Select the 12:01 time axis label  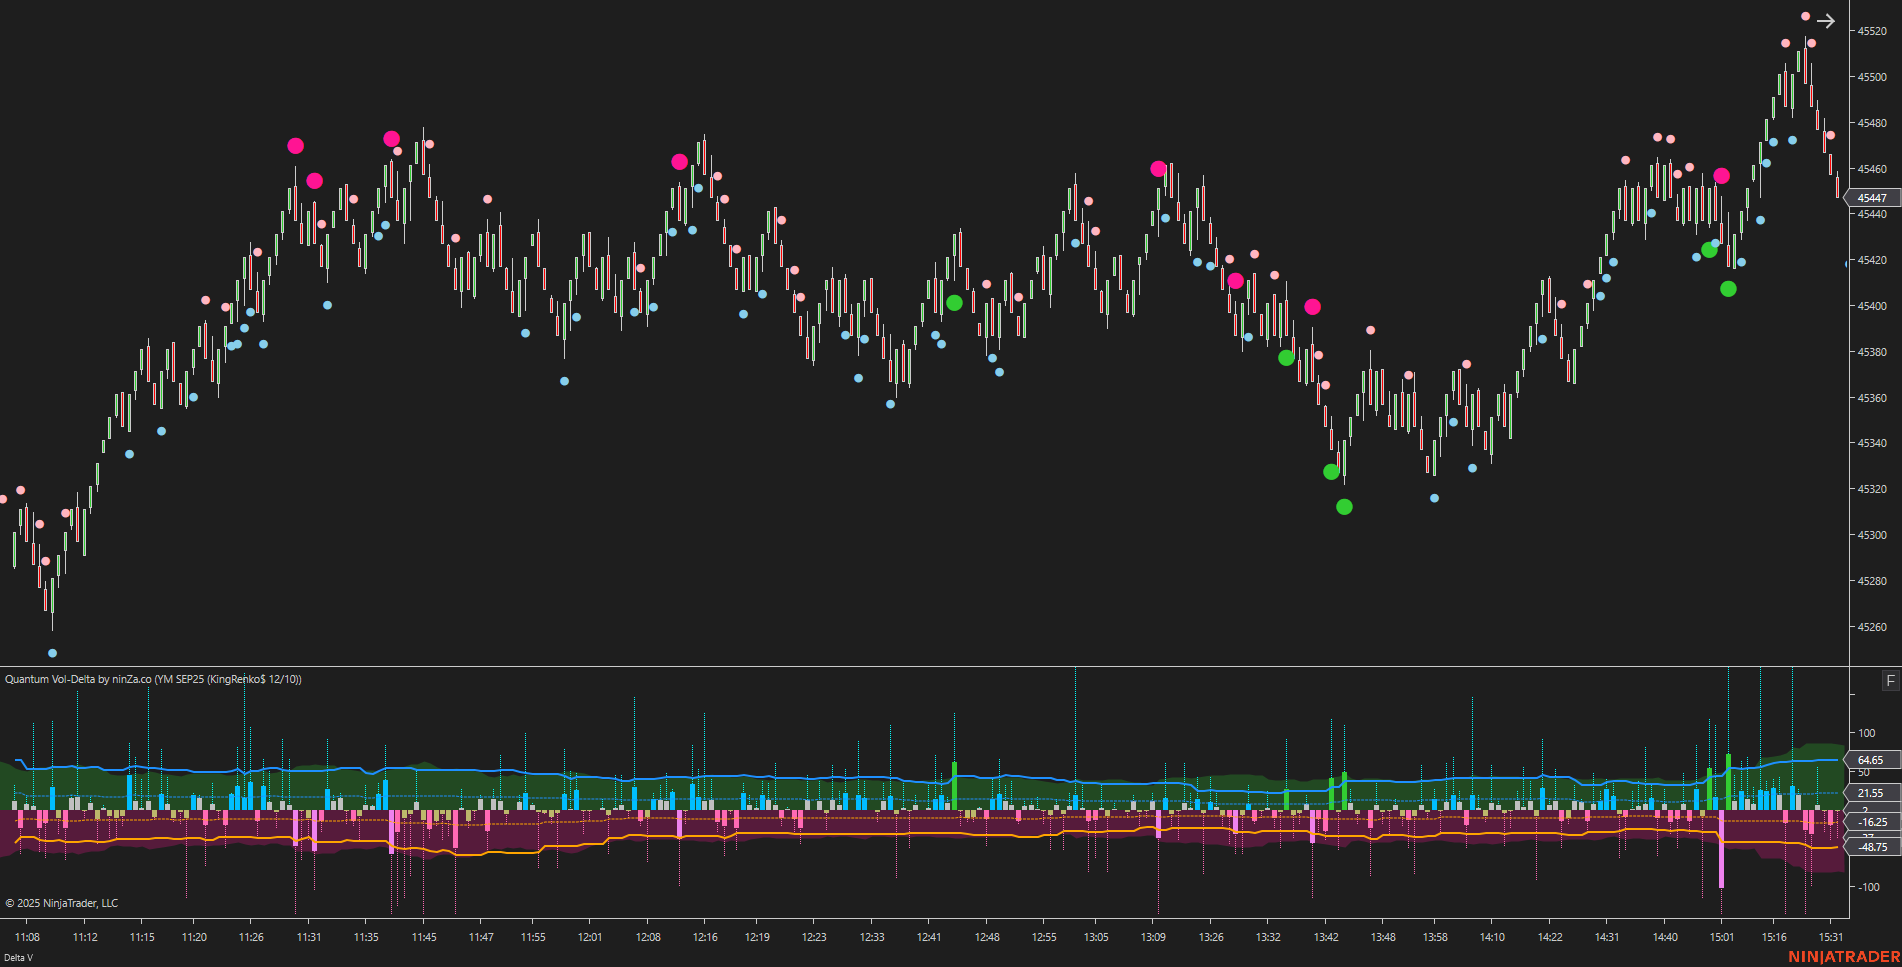coord(591,937)
